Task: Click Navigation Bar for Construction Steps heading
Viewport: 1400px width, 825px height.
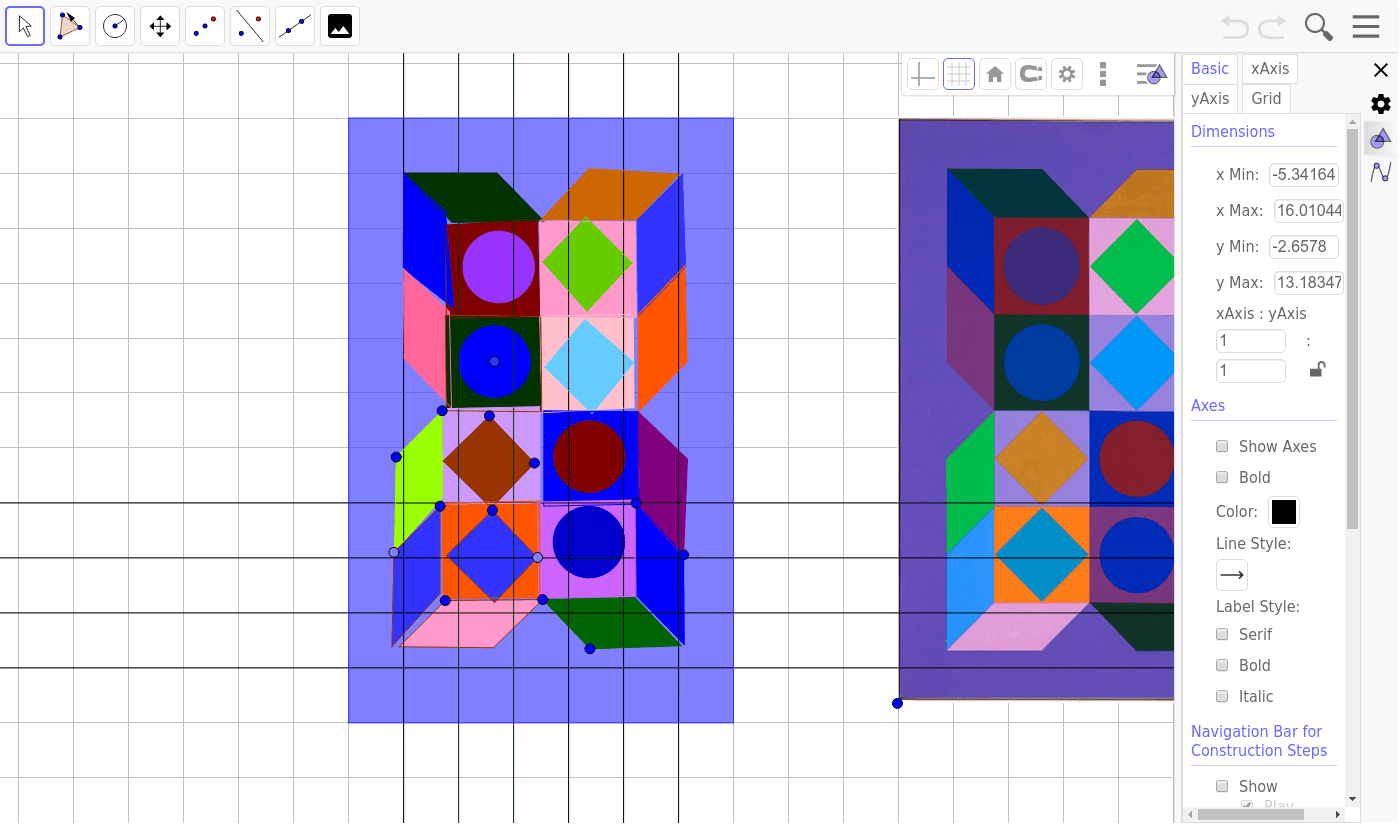Action: point(1259,741)
